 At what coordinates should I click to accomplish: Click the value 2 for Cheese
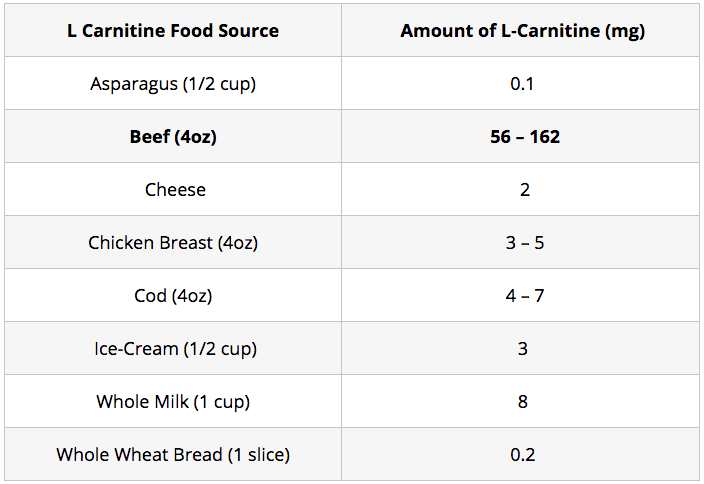click(x=525, y=190)
